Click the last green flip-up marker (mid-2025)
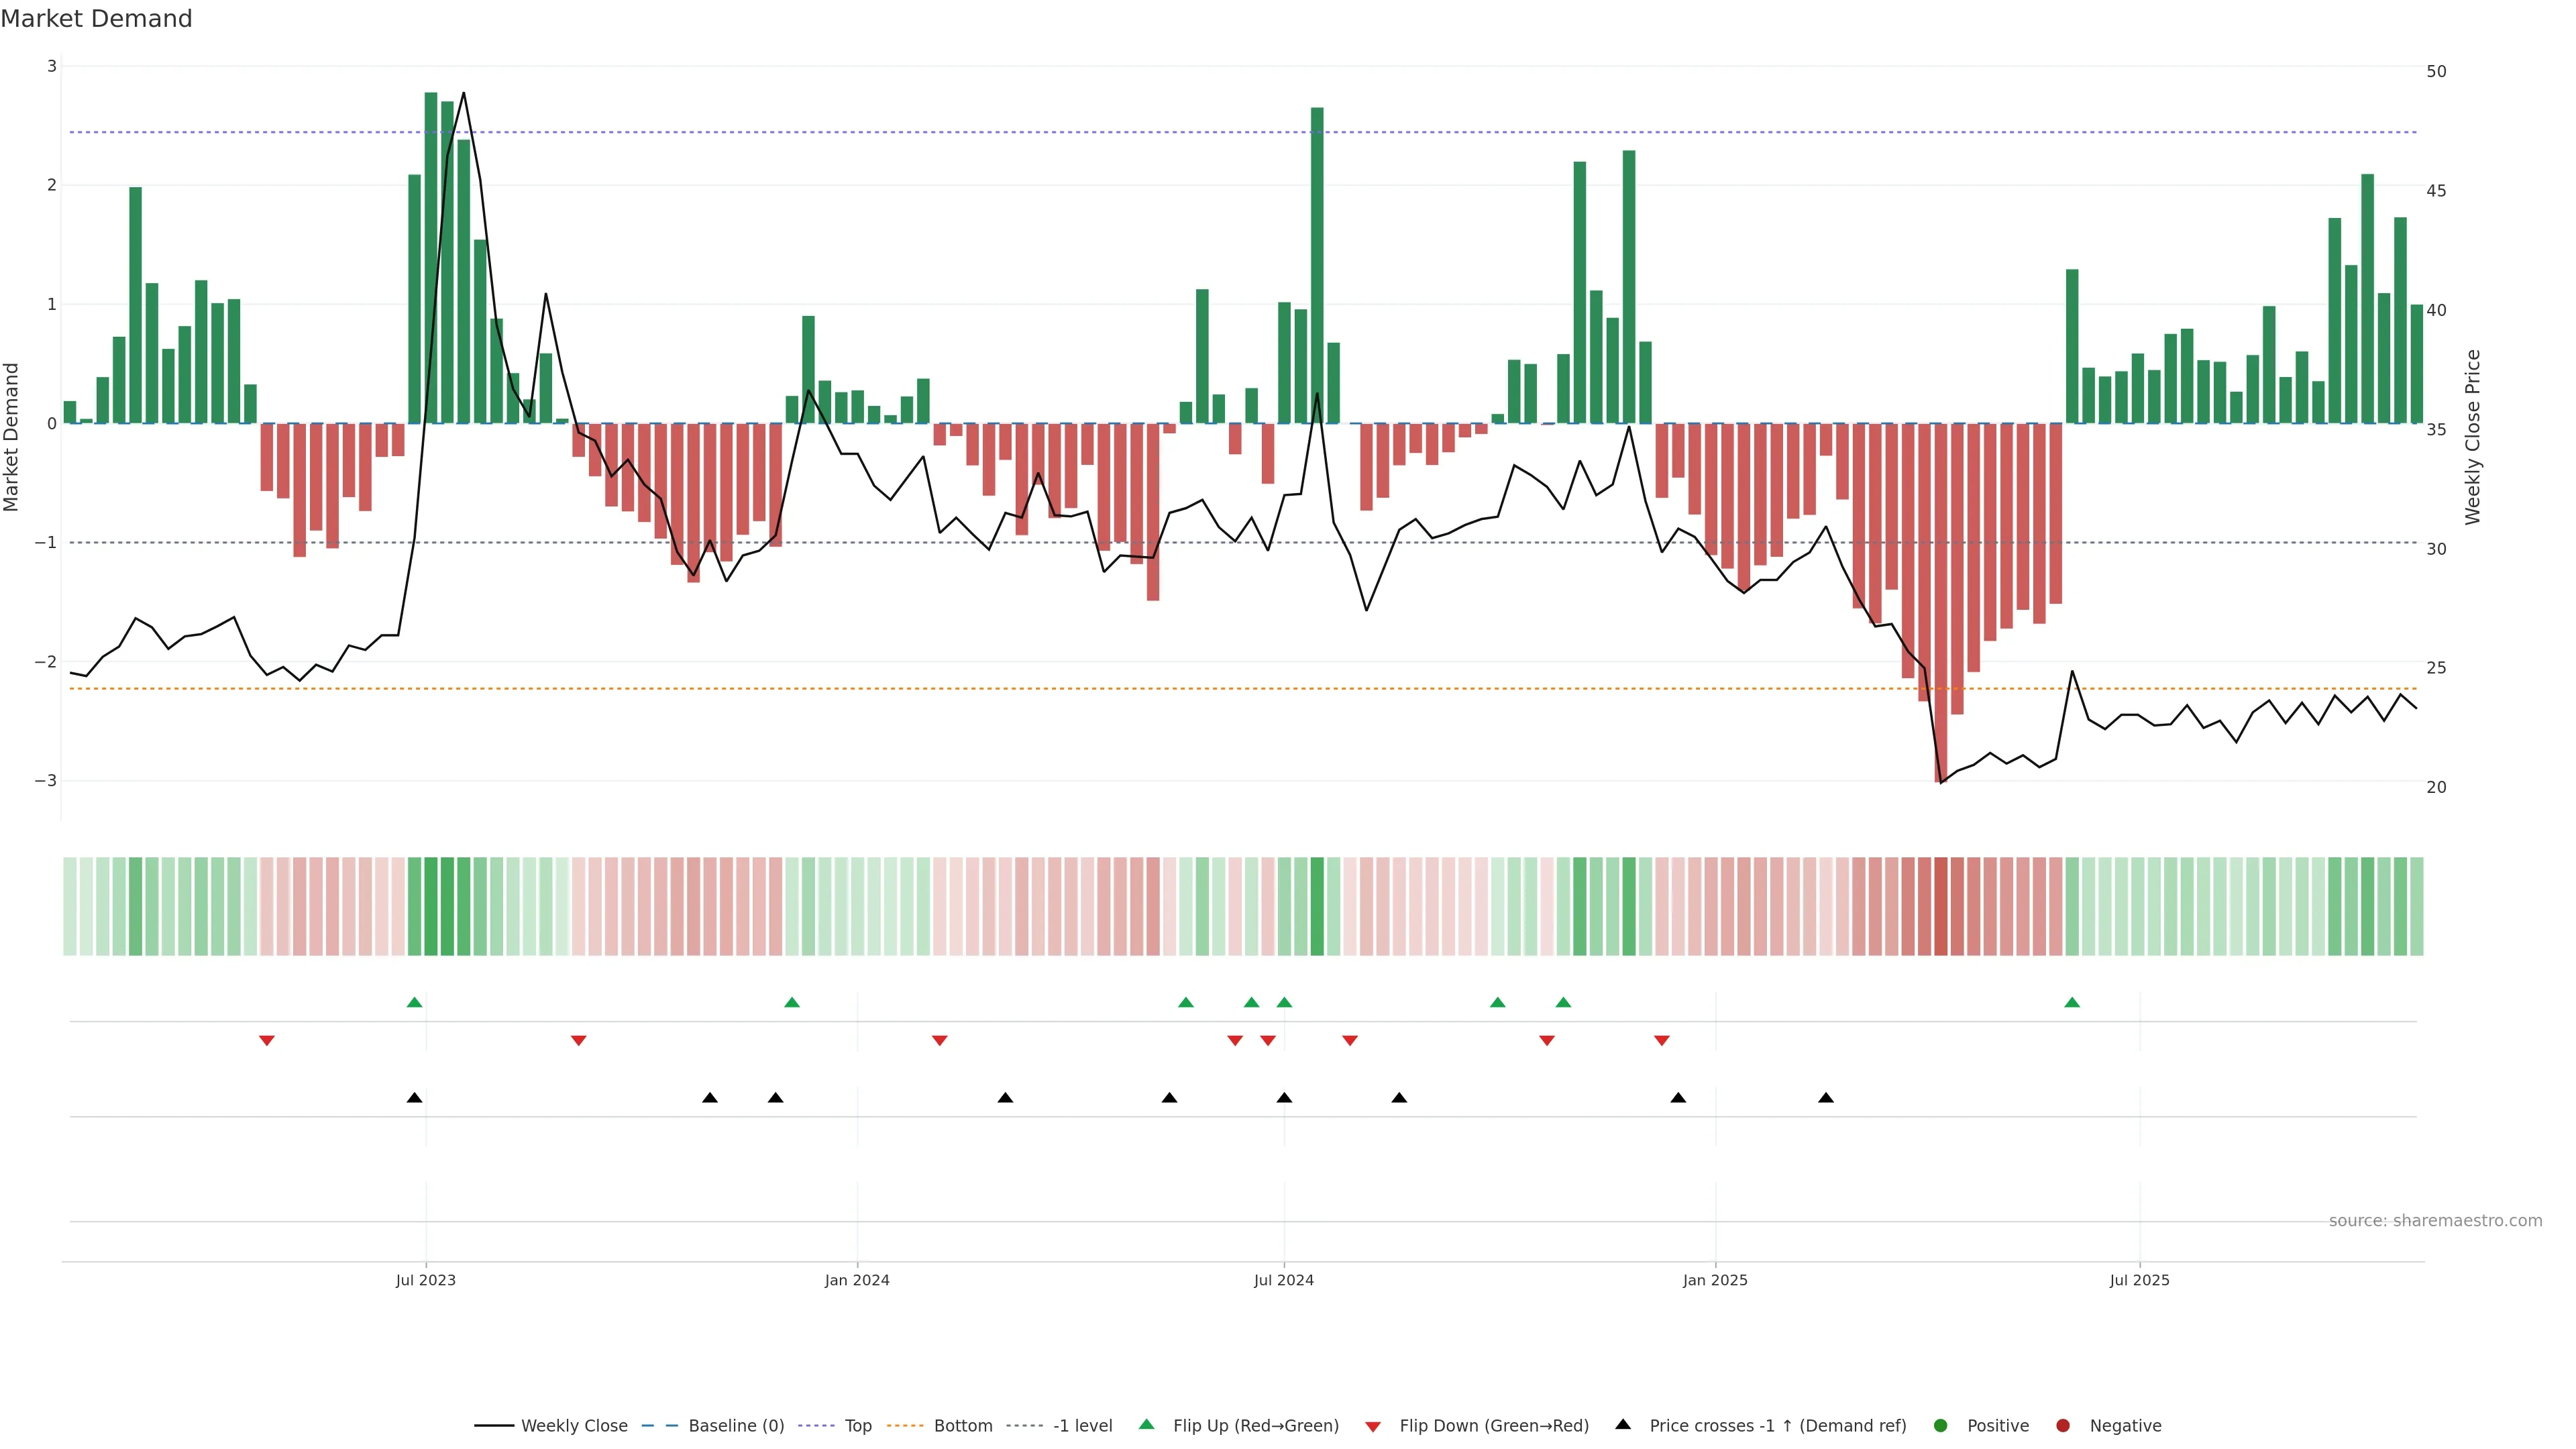The width and height of the screenshot is (2576, 1449). click(x=2072, y=1003)
